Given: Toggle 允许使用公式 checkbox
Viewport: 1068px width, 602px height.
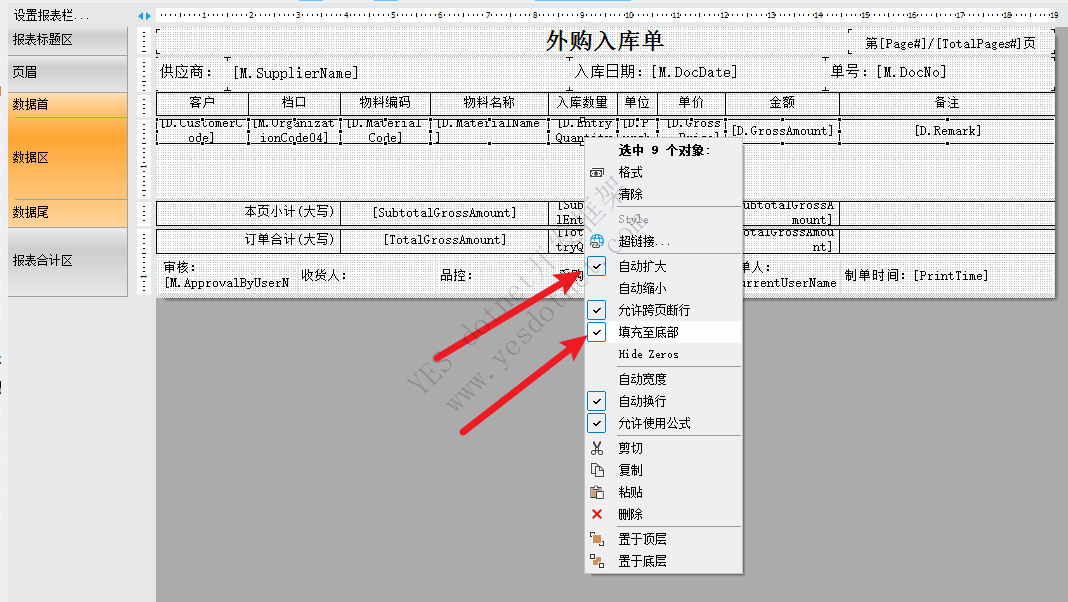Looking at the screenshot, I should pos(597,423).
